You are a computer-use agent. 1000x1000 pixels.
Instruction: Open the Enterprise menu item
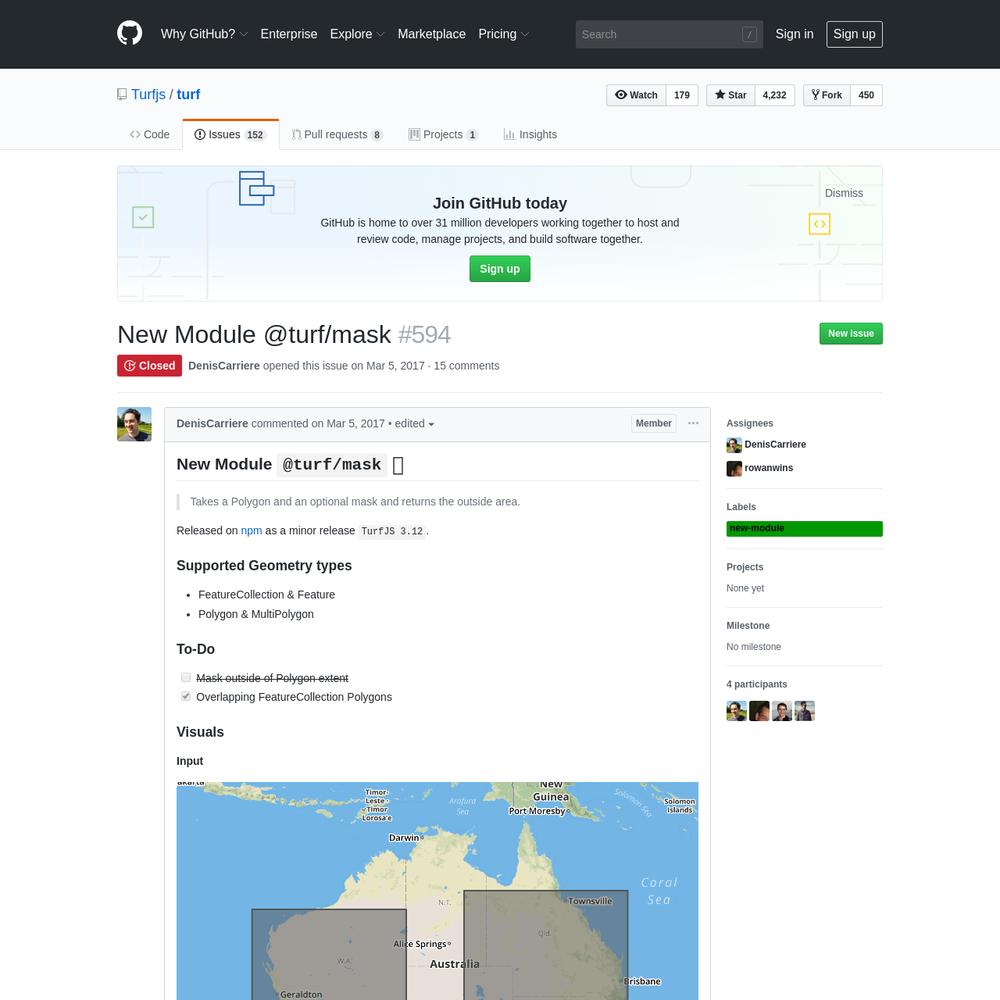(x=289, y=34)
